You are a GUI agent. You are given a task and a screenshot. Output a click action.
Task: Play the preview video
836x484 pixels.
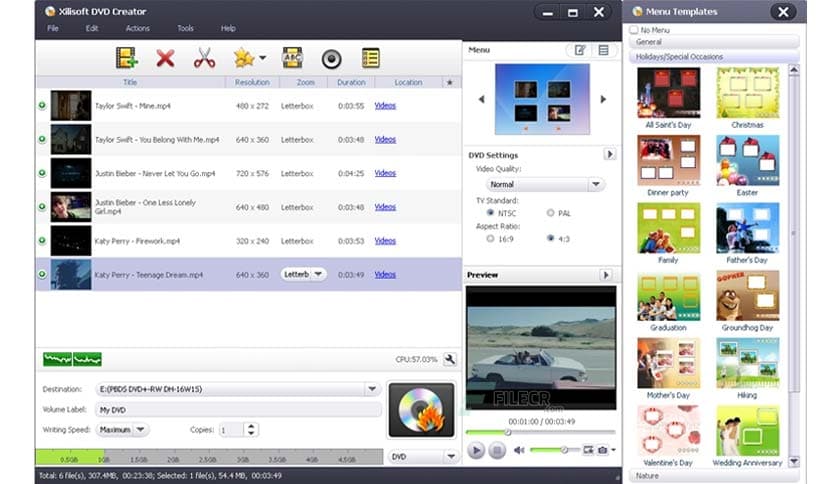click(476, 450)
